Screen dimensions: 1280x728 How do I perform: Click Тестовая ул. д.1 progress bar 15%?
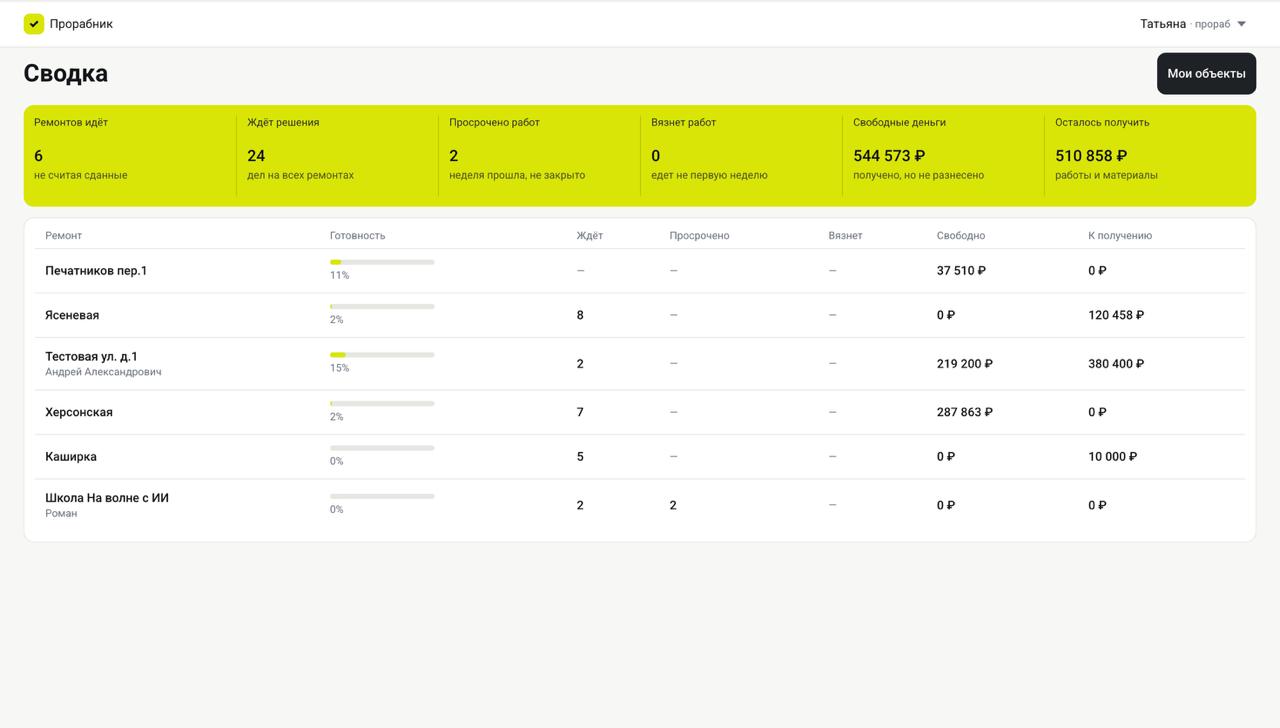(x=382, y=355)
